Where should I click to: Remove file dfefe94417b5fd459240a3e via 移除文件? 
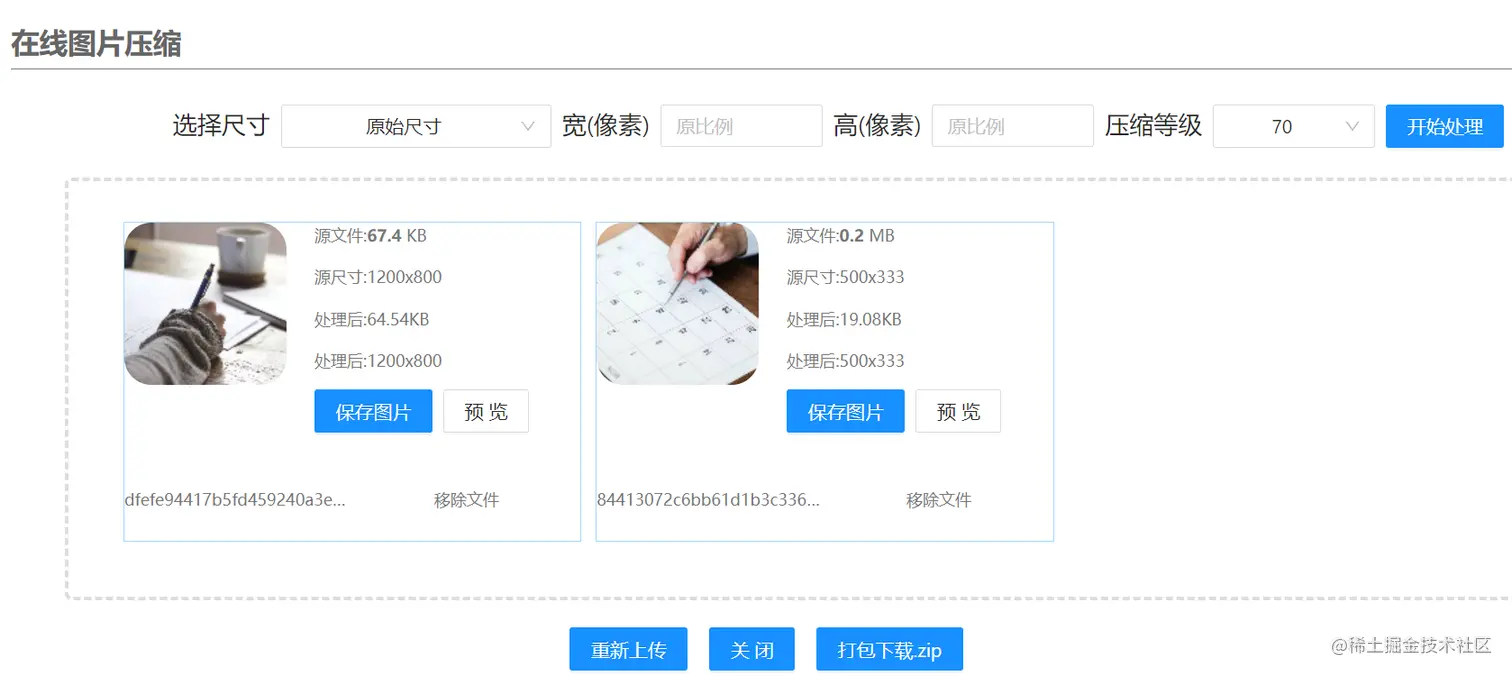coord(466,500)
